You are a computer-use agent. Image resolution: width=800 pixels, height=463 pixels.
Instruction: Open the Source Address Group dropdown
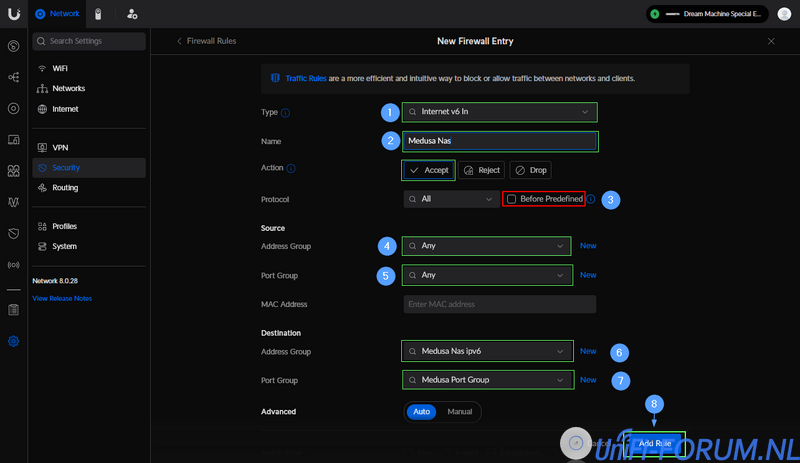tap(487, 245)
